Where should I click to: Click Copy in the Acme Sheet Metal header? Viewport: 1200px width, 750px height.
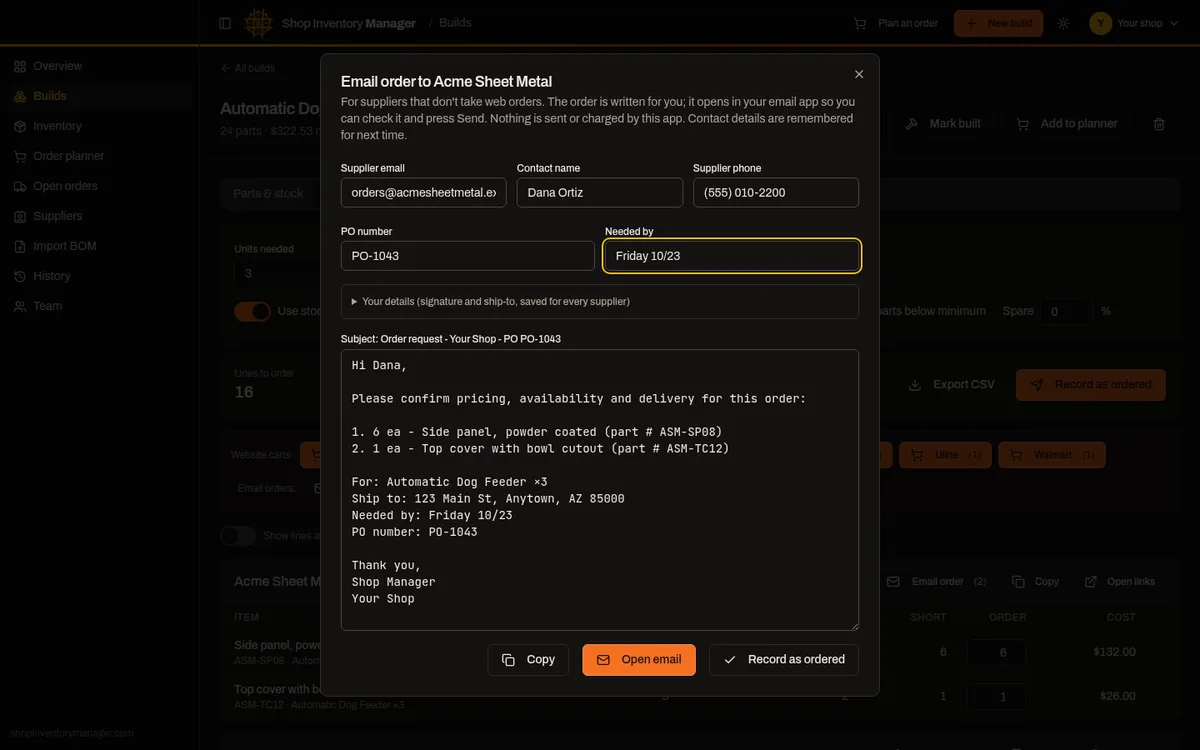tap(1035, 581)
